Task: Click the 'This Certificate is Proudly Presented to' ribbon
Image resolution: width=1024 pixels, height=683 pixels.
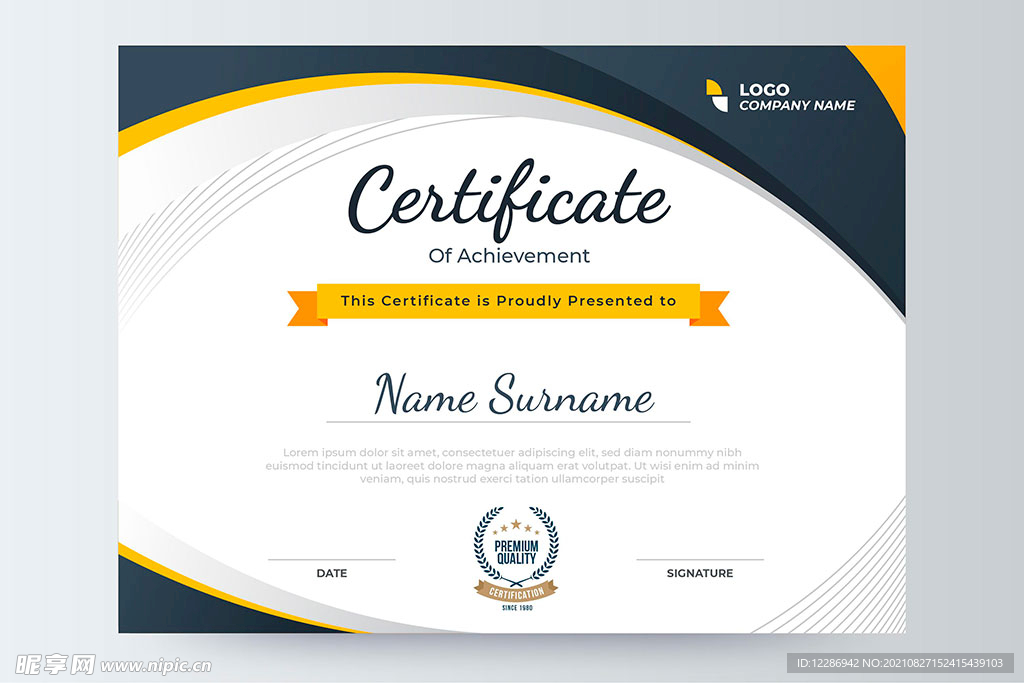Action: [x=508, y=303]
